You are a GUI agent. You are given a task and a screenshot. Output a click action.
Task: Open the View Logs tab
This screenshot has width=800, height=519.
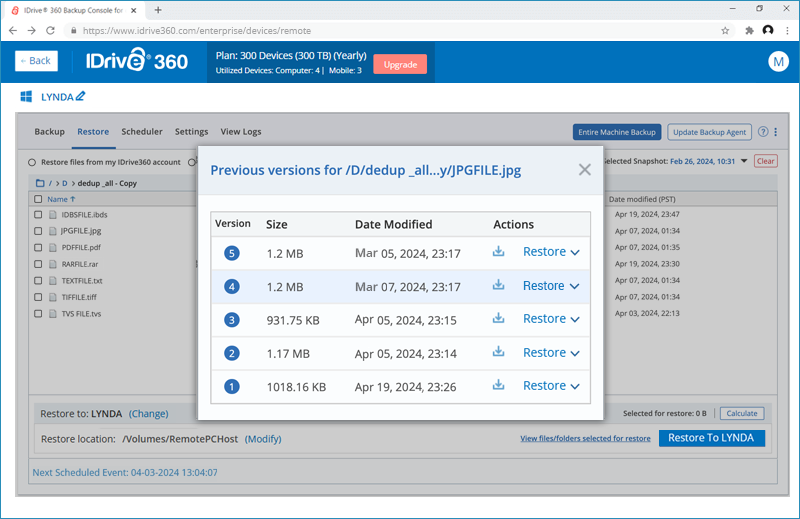click(x=240, y=132)
